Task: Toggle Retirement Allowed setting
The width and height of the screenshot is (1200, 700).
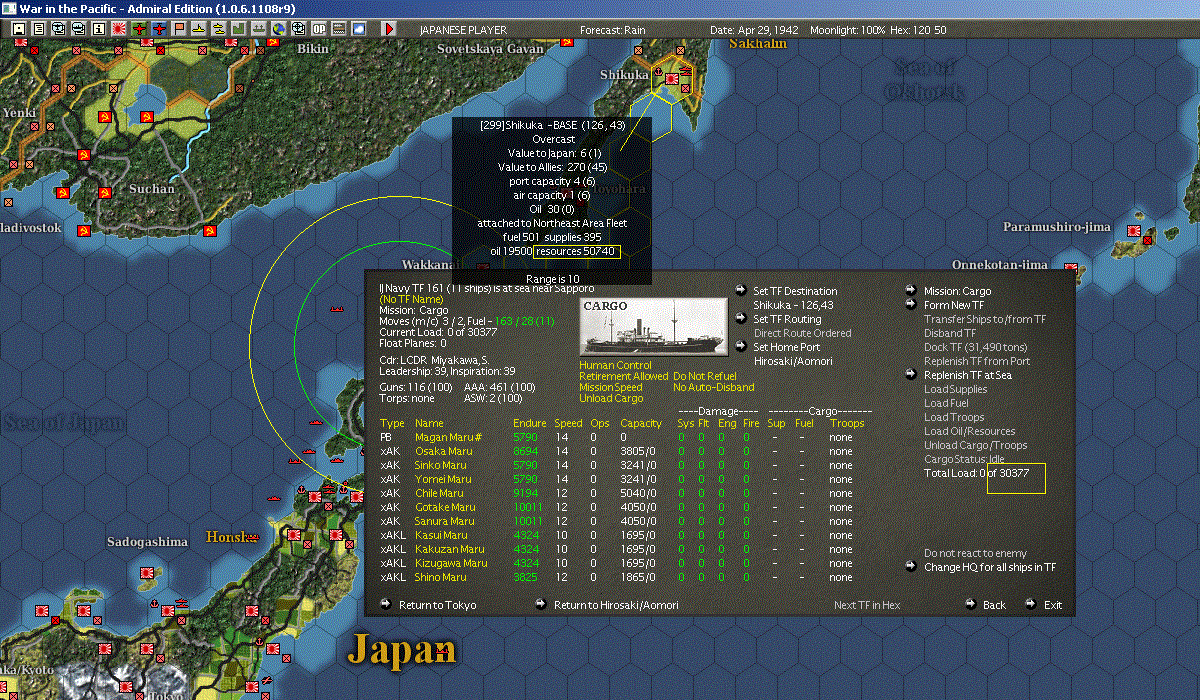Action: point(623,376)
